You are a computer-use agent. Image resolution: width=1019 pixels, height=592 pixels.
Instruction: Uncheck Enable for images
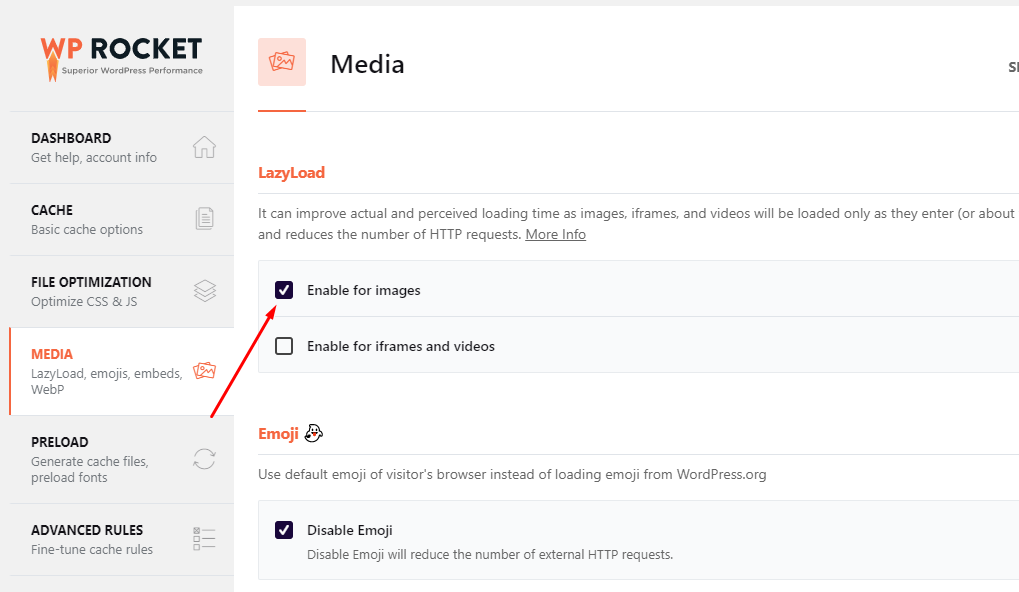(x=284, y=289)
